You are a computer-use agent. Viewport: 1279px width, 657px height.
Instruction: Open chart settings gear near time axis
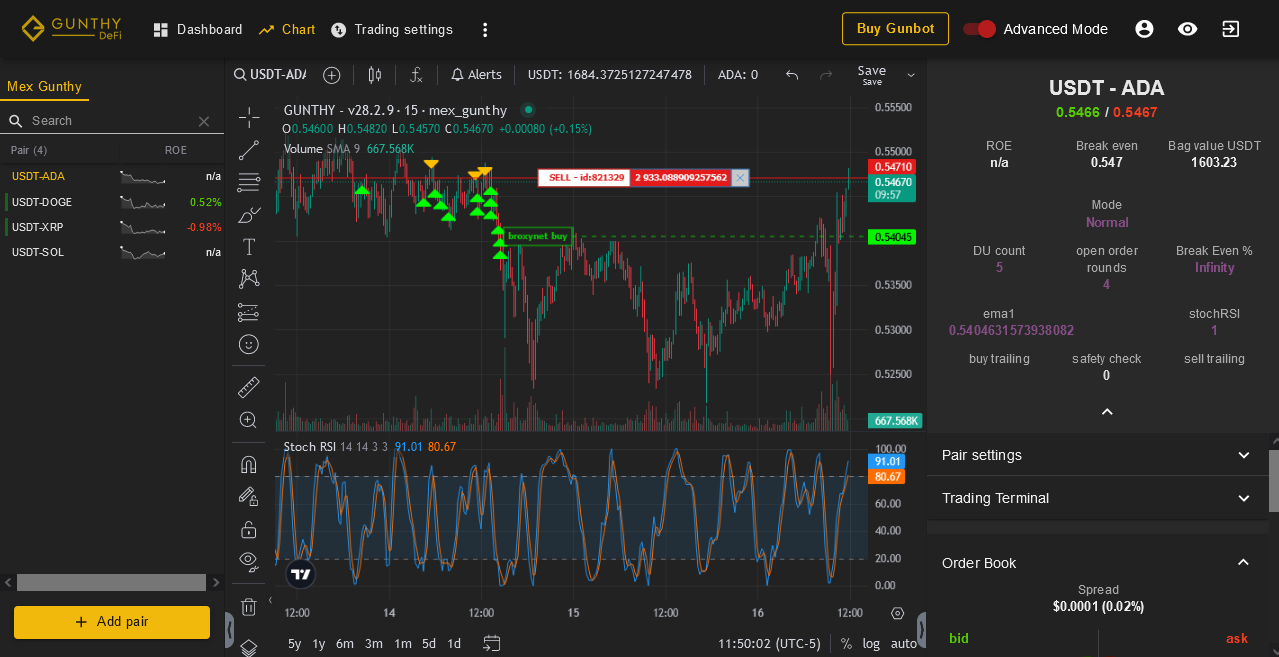[897, 613]
